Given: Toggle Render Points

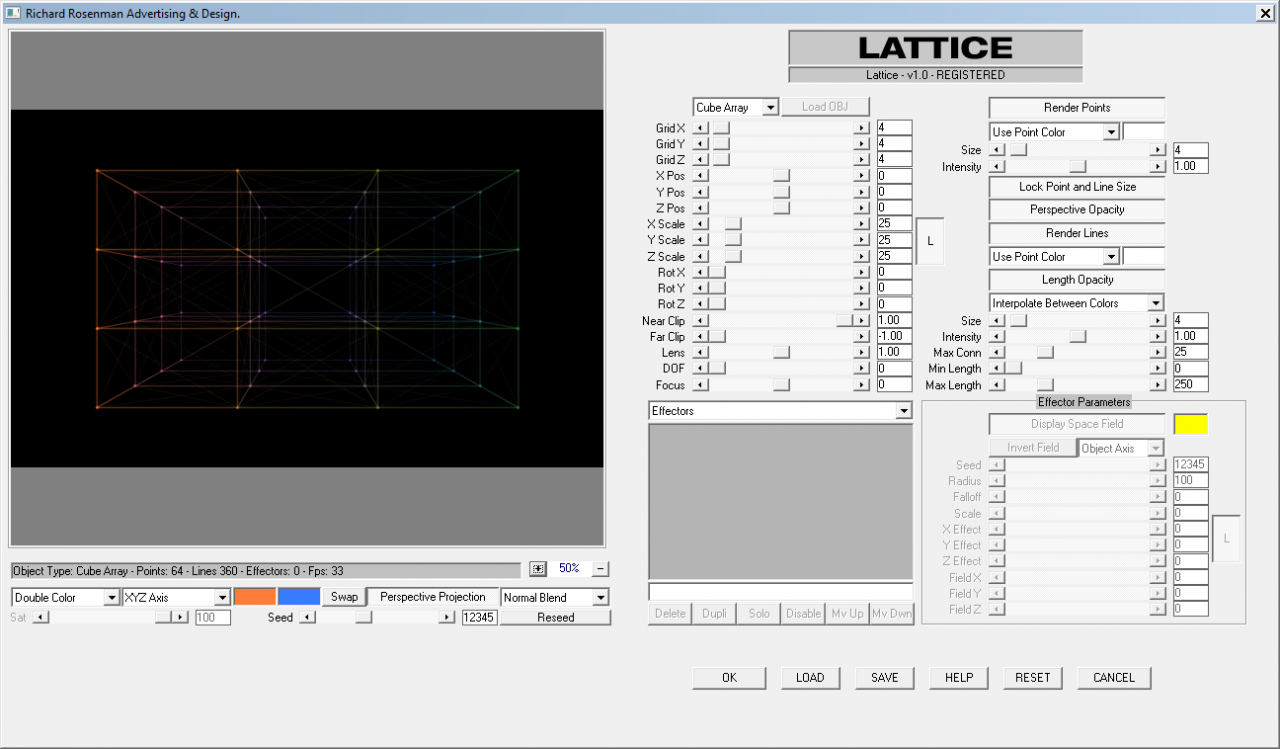Looking at the screenshot, I should [x=1076, y=107].
